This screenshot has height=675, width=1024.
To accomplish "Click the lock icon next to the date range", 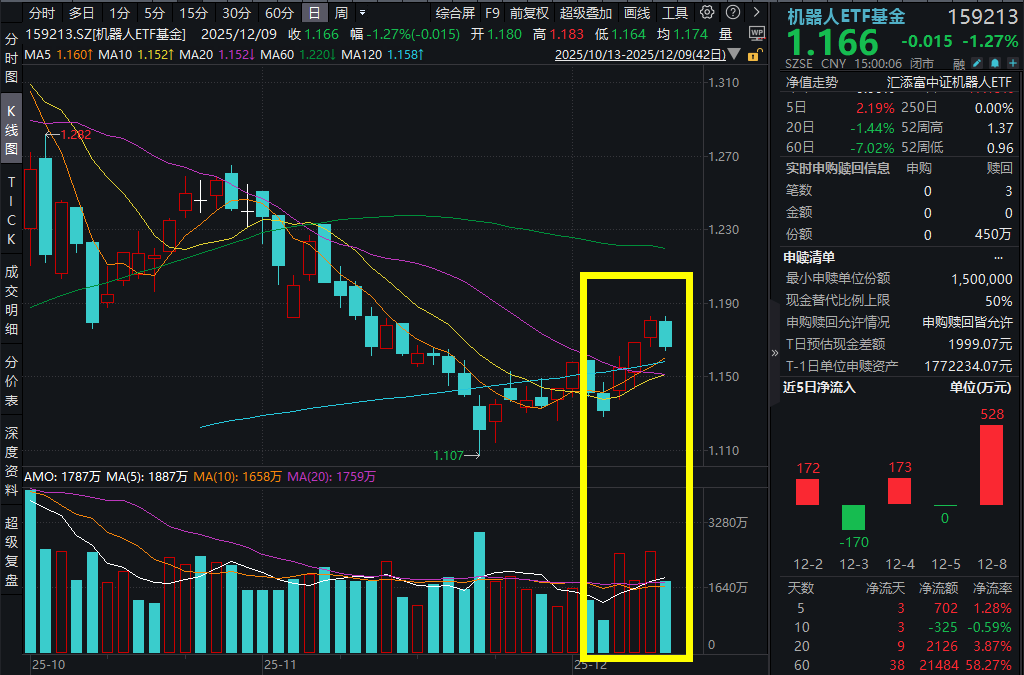I will coord(753,56).
